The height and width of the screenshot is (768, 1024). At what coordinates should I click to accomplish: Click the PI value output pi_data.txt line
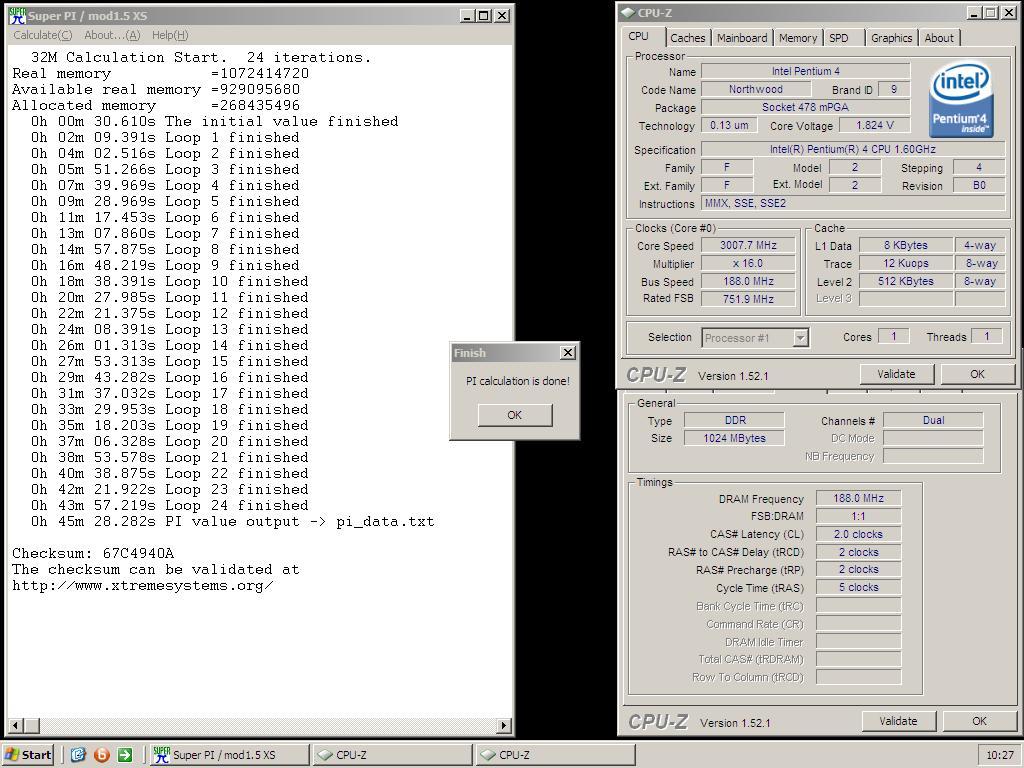tap(232, 521)
